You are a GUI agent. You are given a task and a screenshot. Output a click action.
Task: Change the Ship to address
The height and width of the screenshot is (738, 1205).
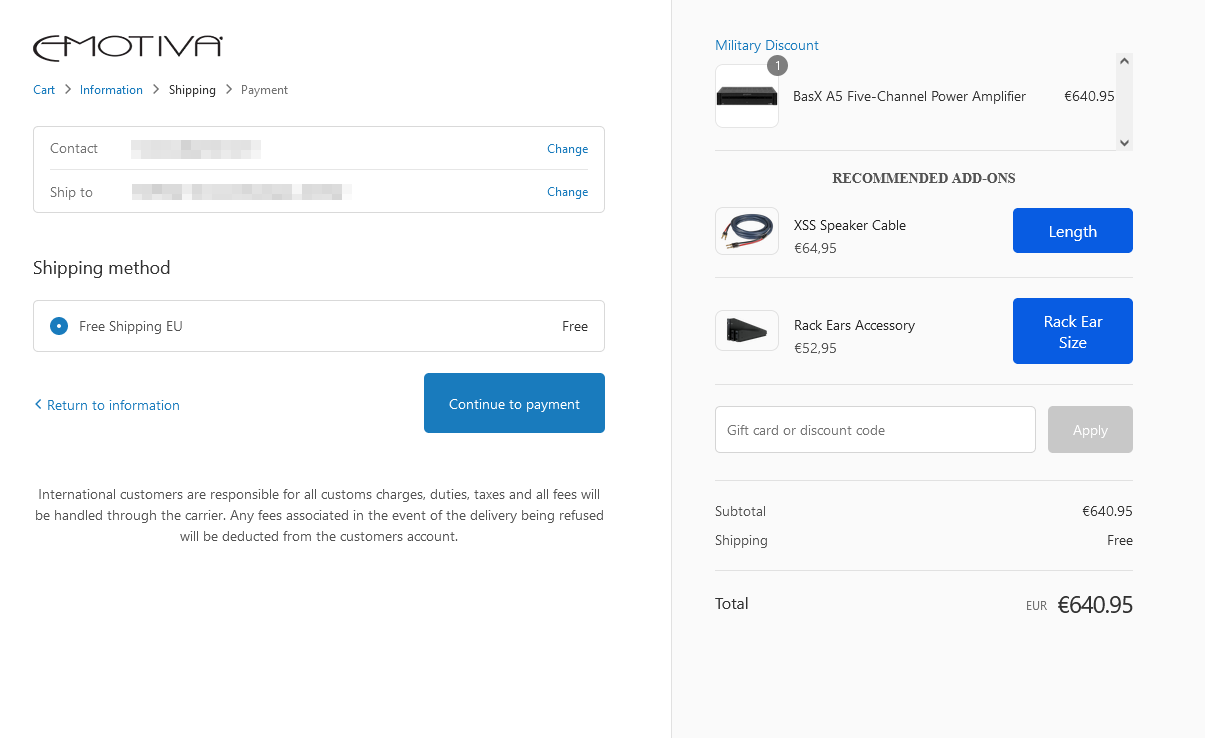click(567, 192)
